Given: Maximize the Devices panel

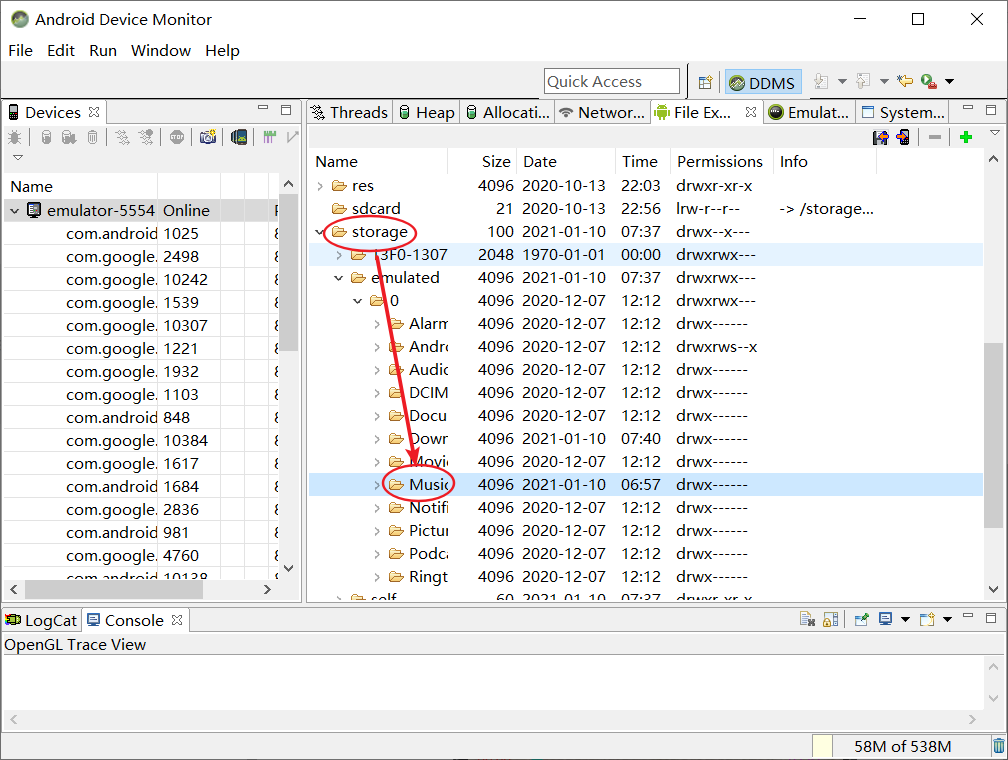Looking at the screenshot, I should pyautogui.click(x=286, y=109).
